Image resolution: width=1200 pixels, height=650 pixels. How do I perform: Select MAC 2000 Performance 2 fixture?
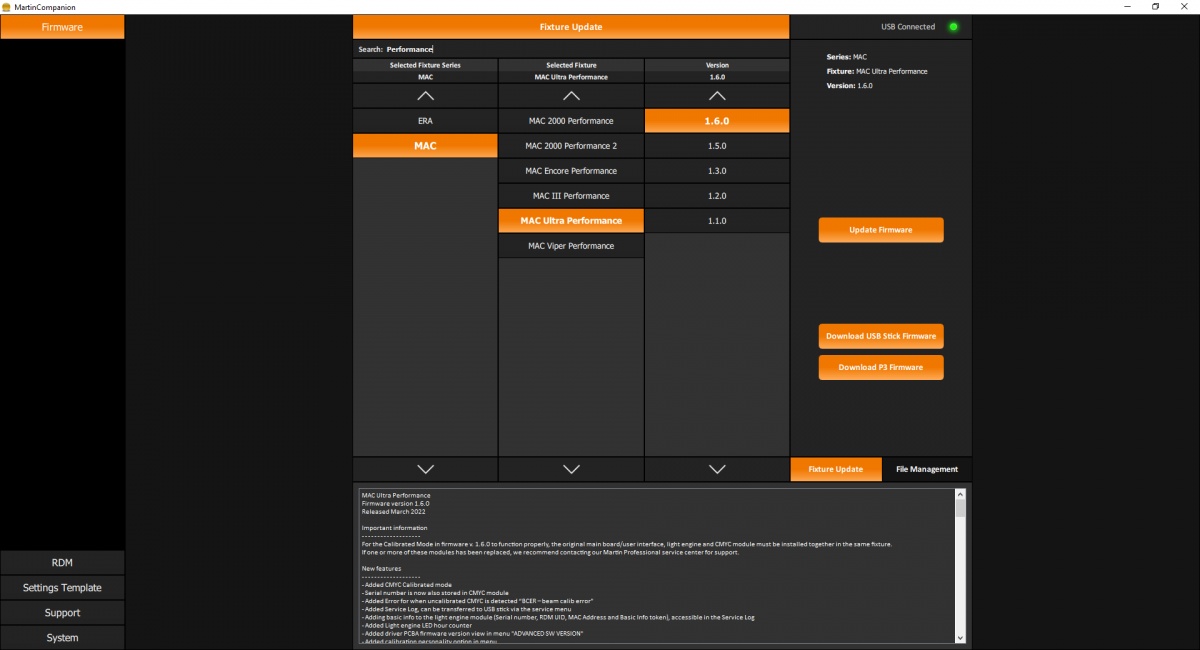pos(571,146)
